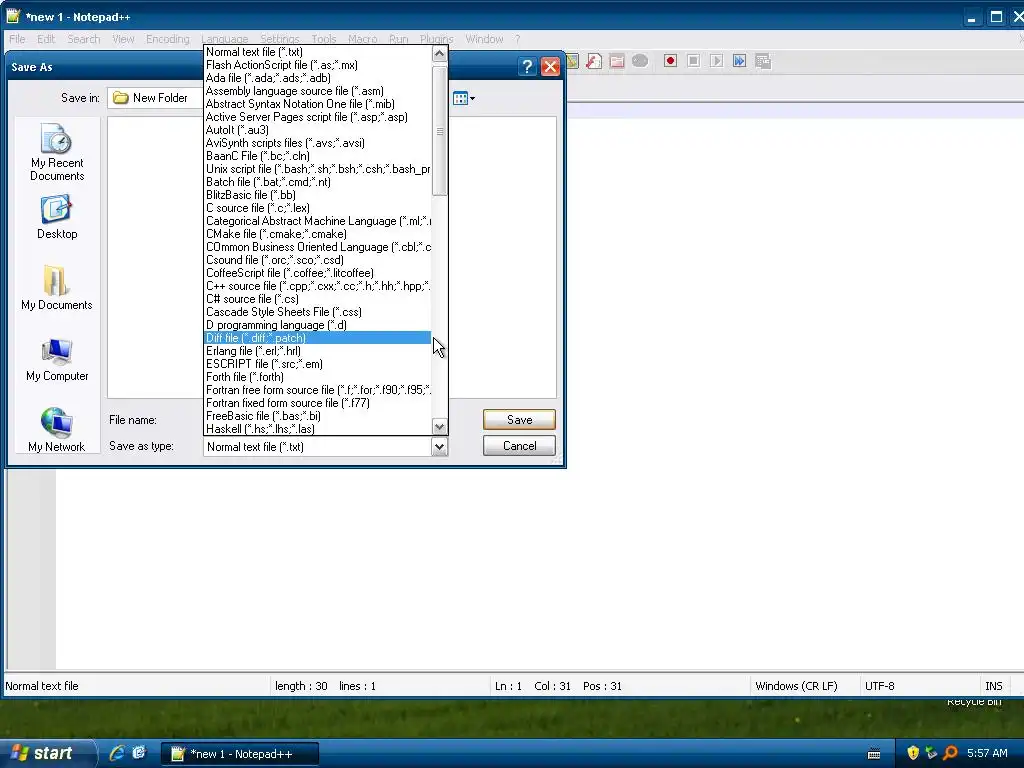Select C++ source file type
This screenshot has height=768, width=1024.
[317, 286]
